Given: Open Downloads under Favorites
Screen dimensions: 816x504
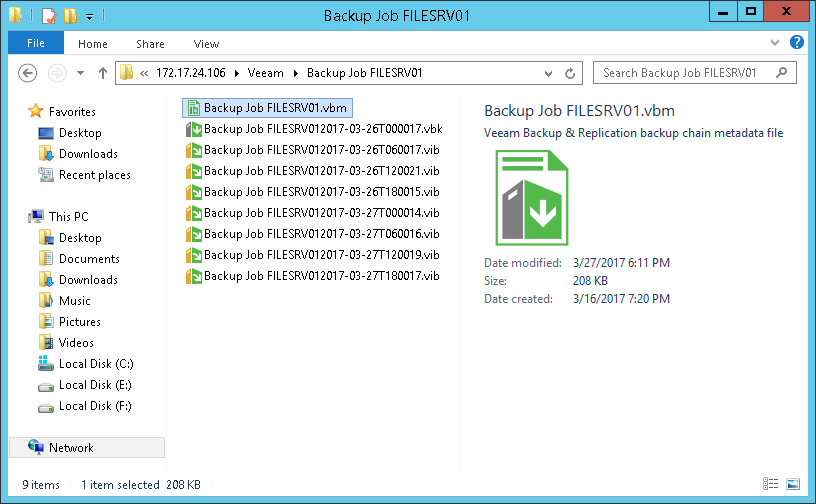Looking at the screenshot, I should 88,154.
